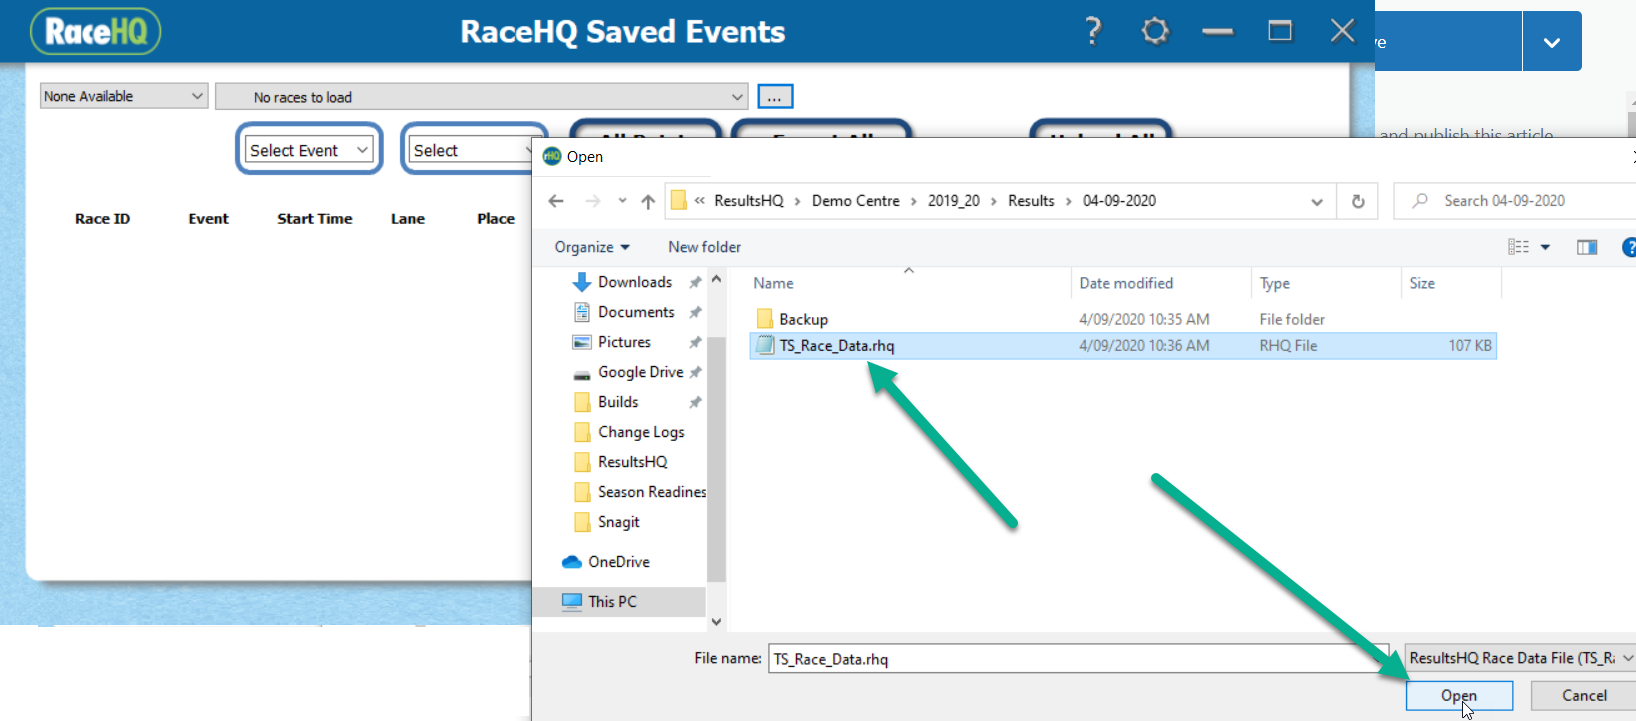Click the File name input field
Viewport: 1636px width, 721px height.
[x=1078, y=658]
